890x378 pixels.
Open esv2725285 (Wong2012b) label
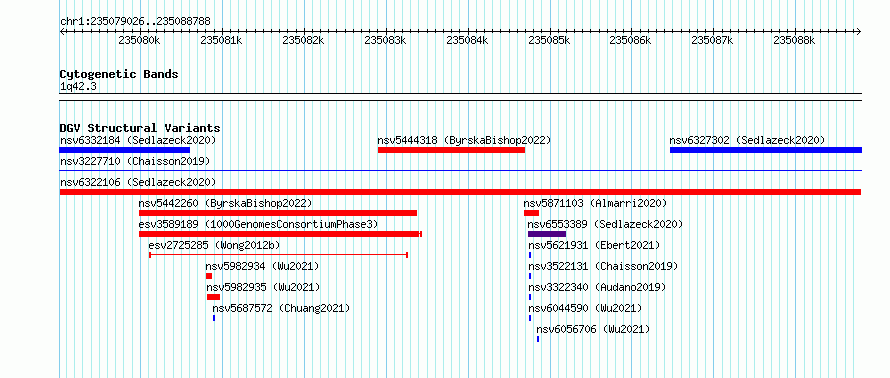click(x=215, y=245)
